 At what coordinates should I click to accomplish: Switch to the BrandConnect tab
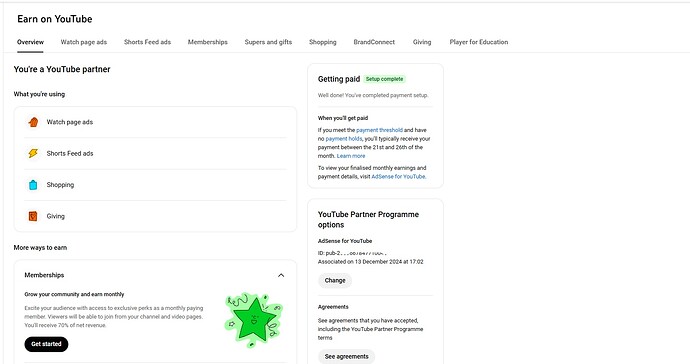click(x=374, y=42)
